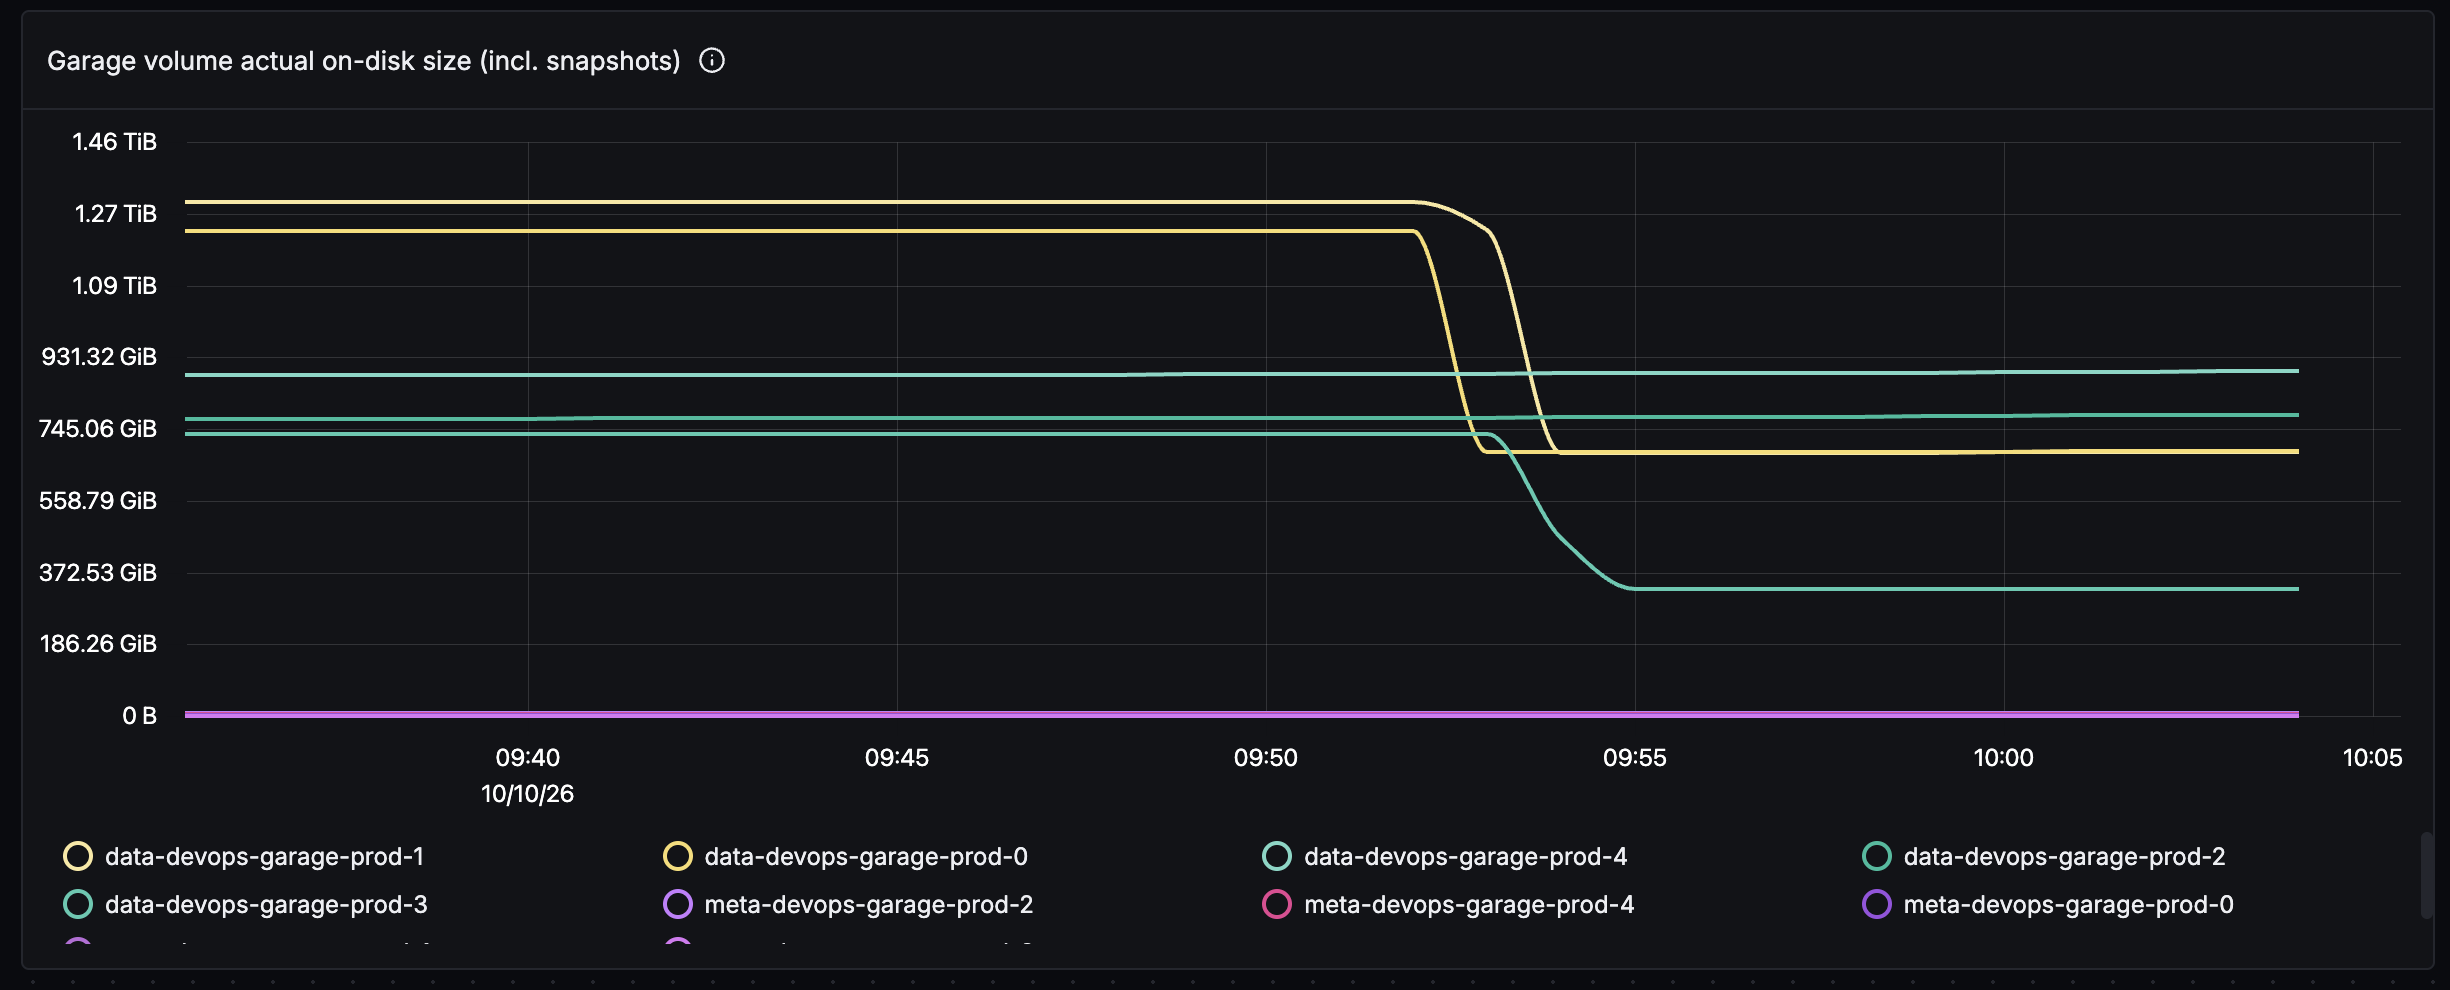Click yellow swatch circle for data-devops-garage-prod-1
This screenshot has width=2450, height=990.
tap(78, 857)
